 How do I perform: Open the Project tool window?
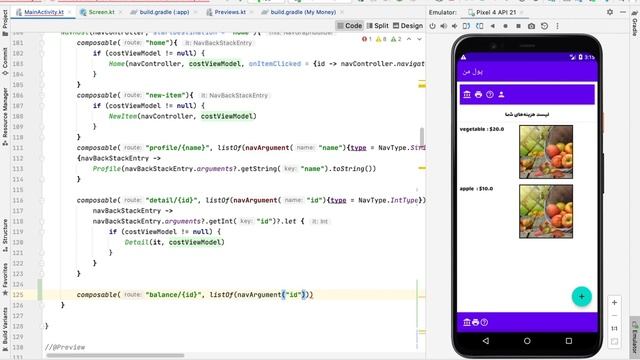pos(5,23)
